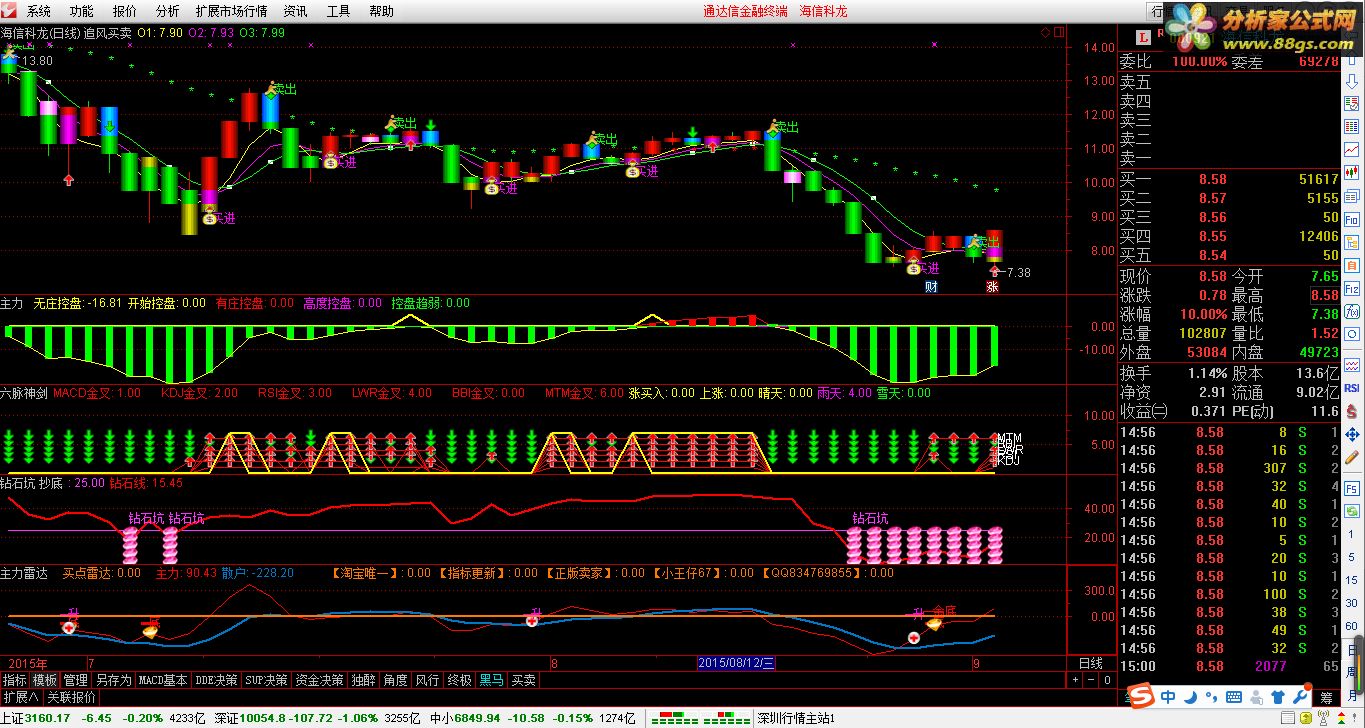
Task: Click the blue four-arrow move icon
Action: 1351,434
